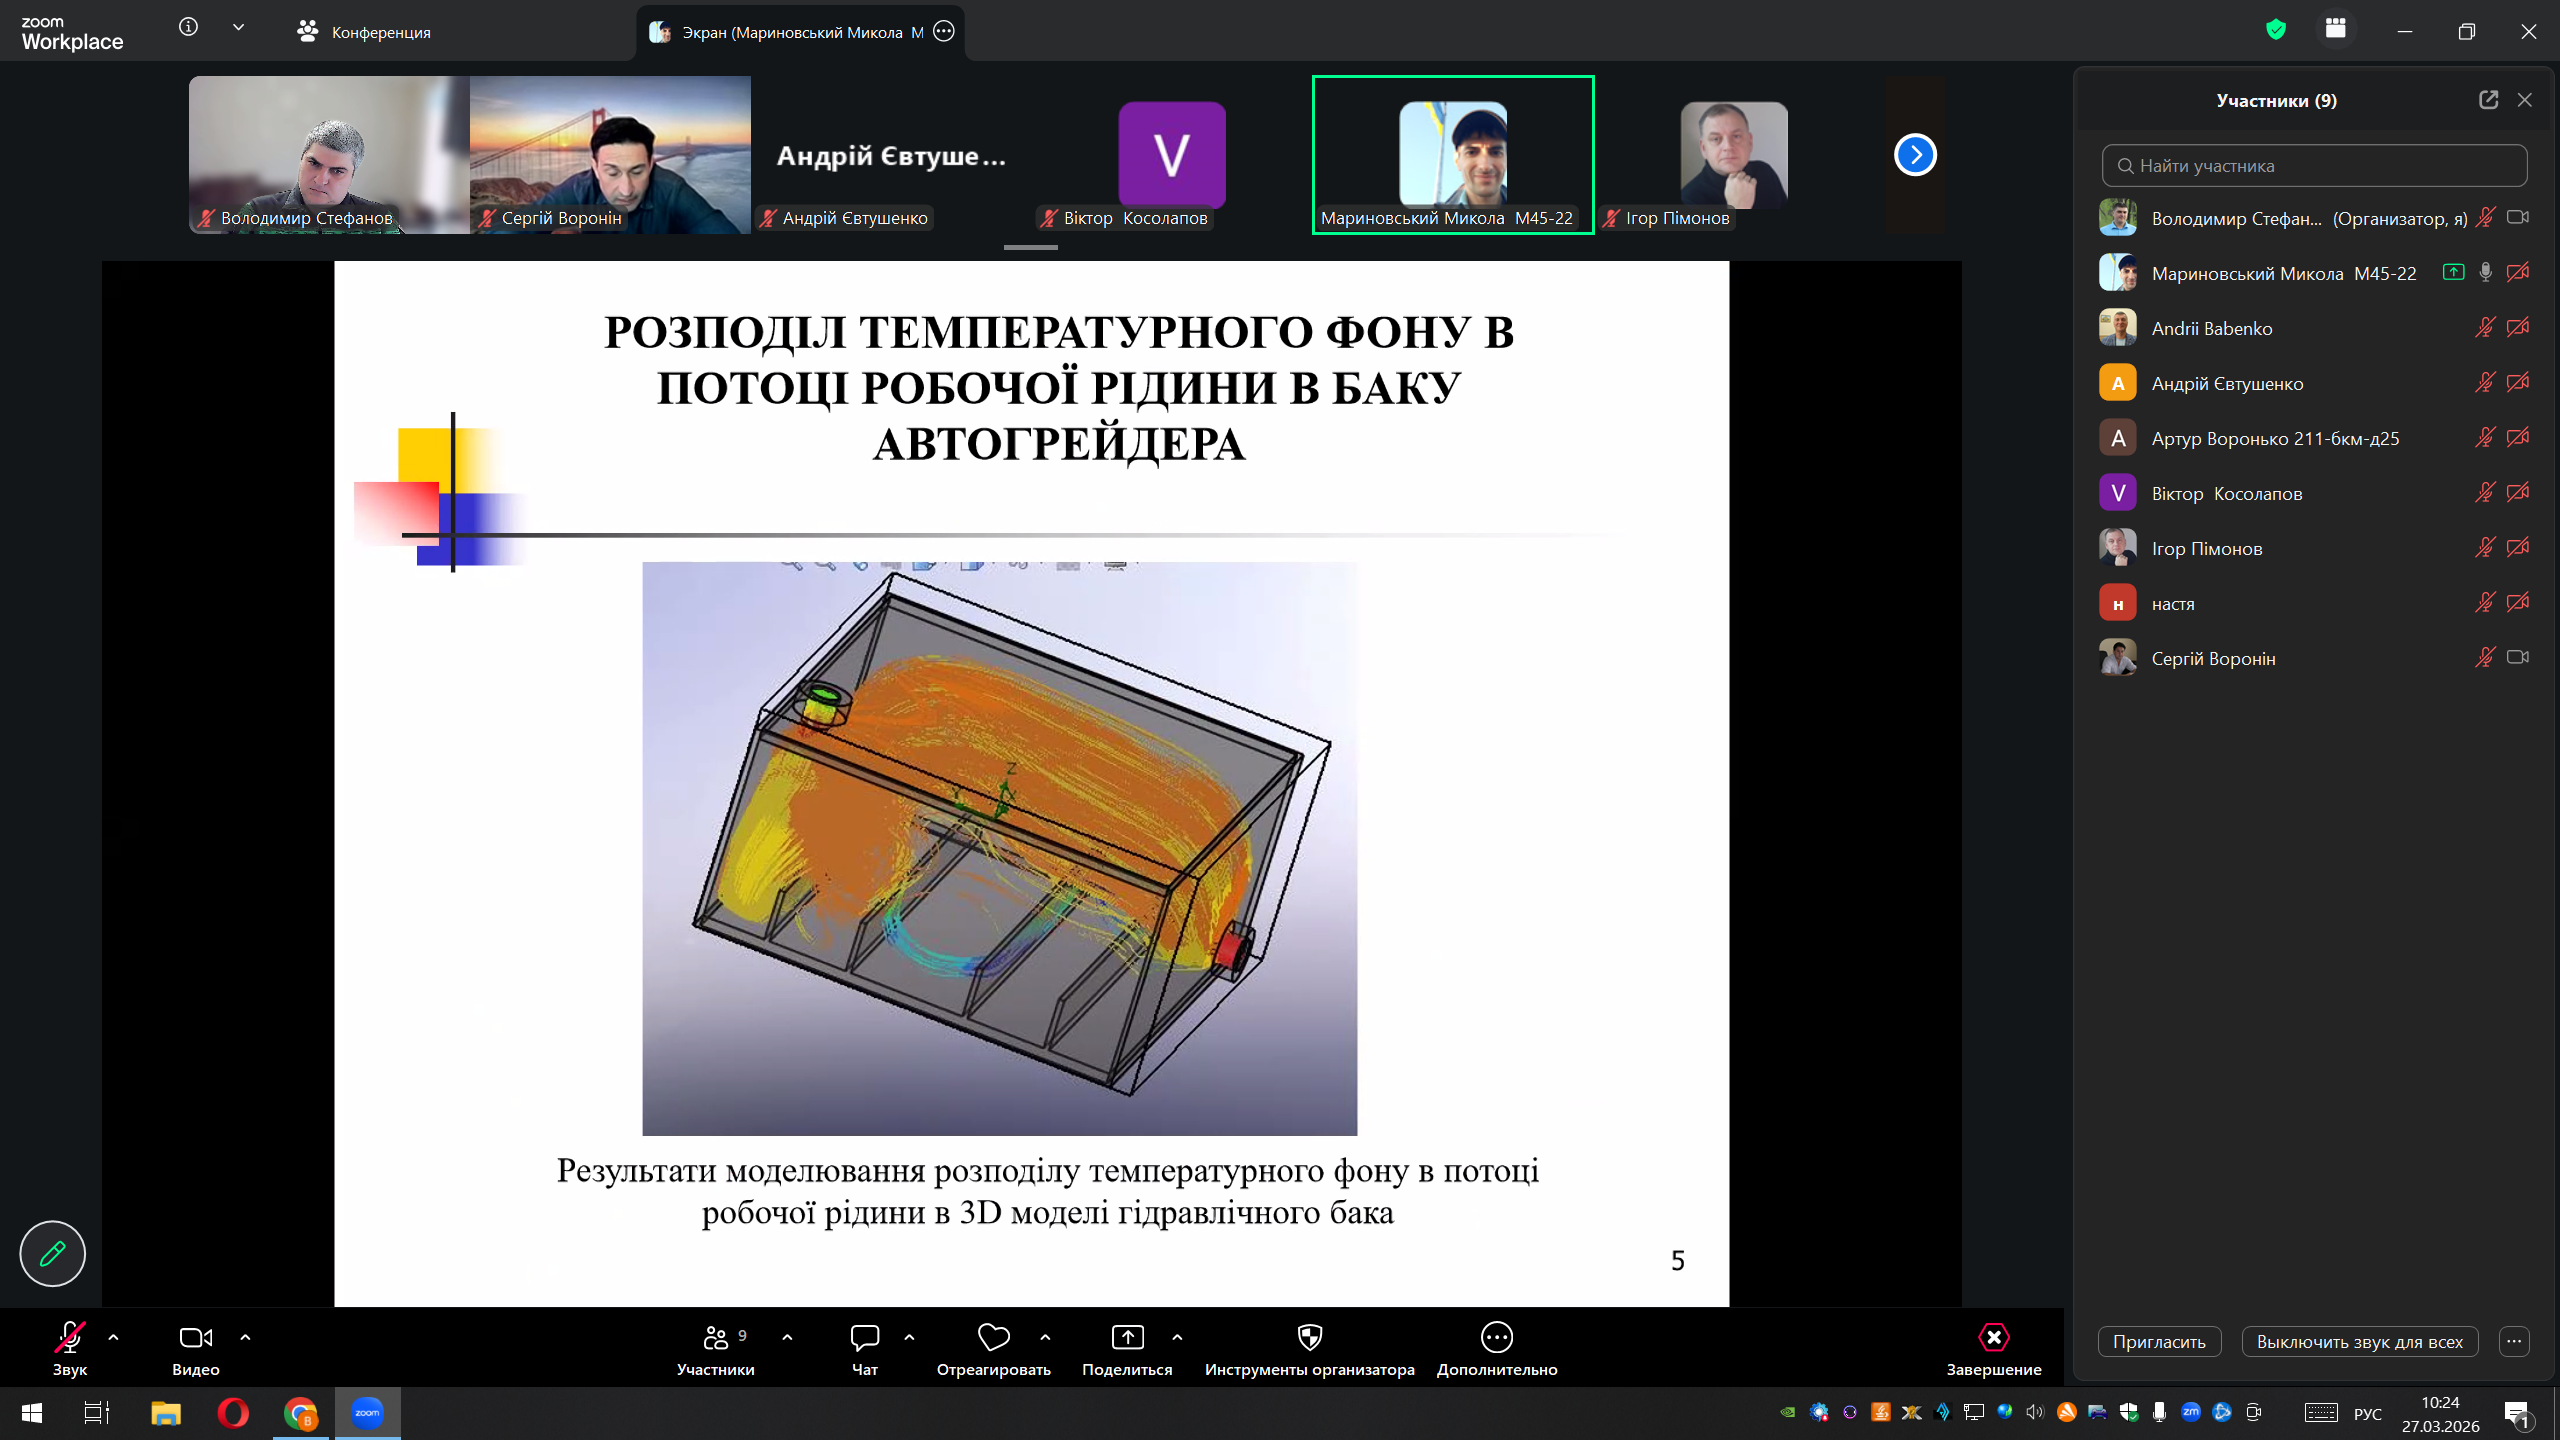Click the Найти участника search field
This screenshot has width=2560, height=1440.
[x=2314, y=166]
